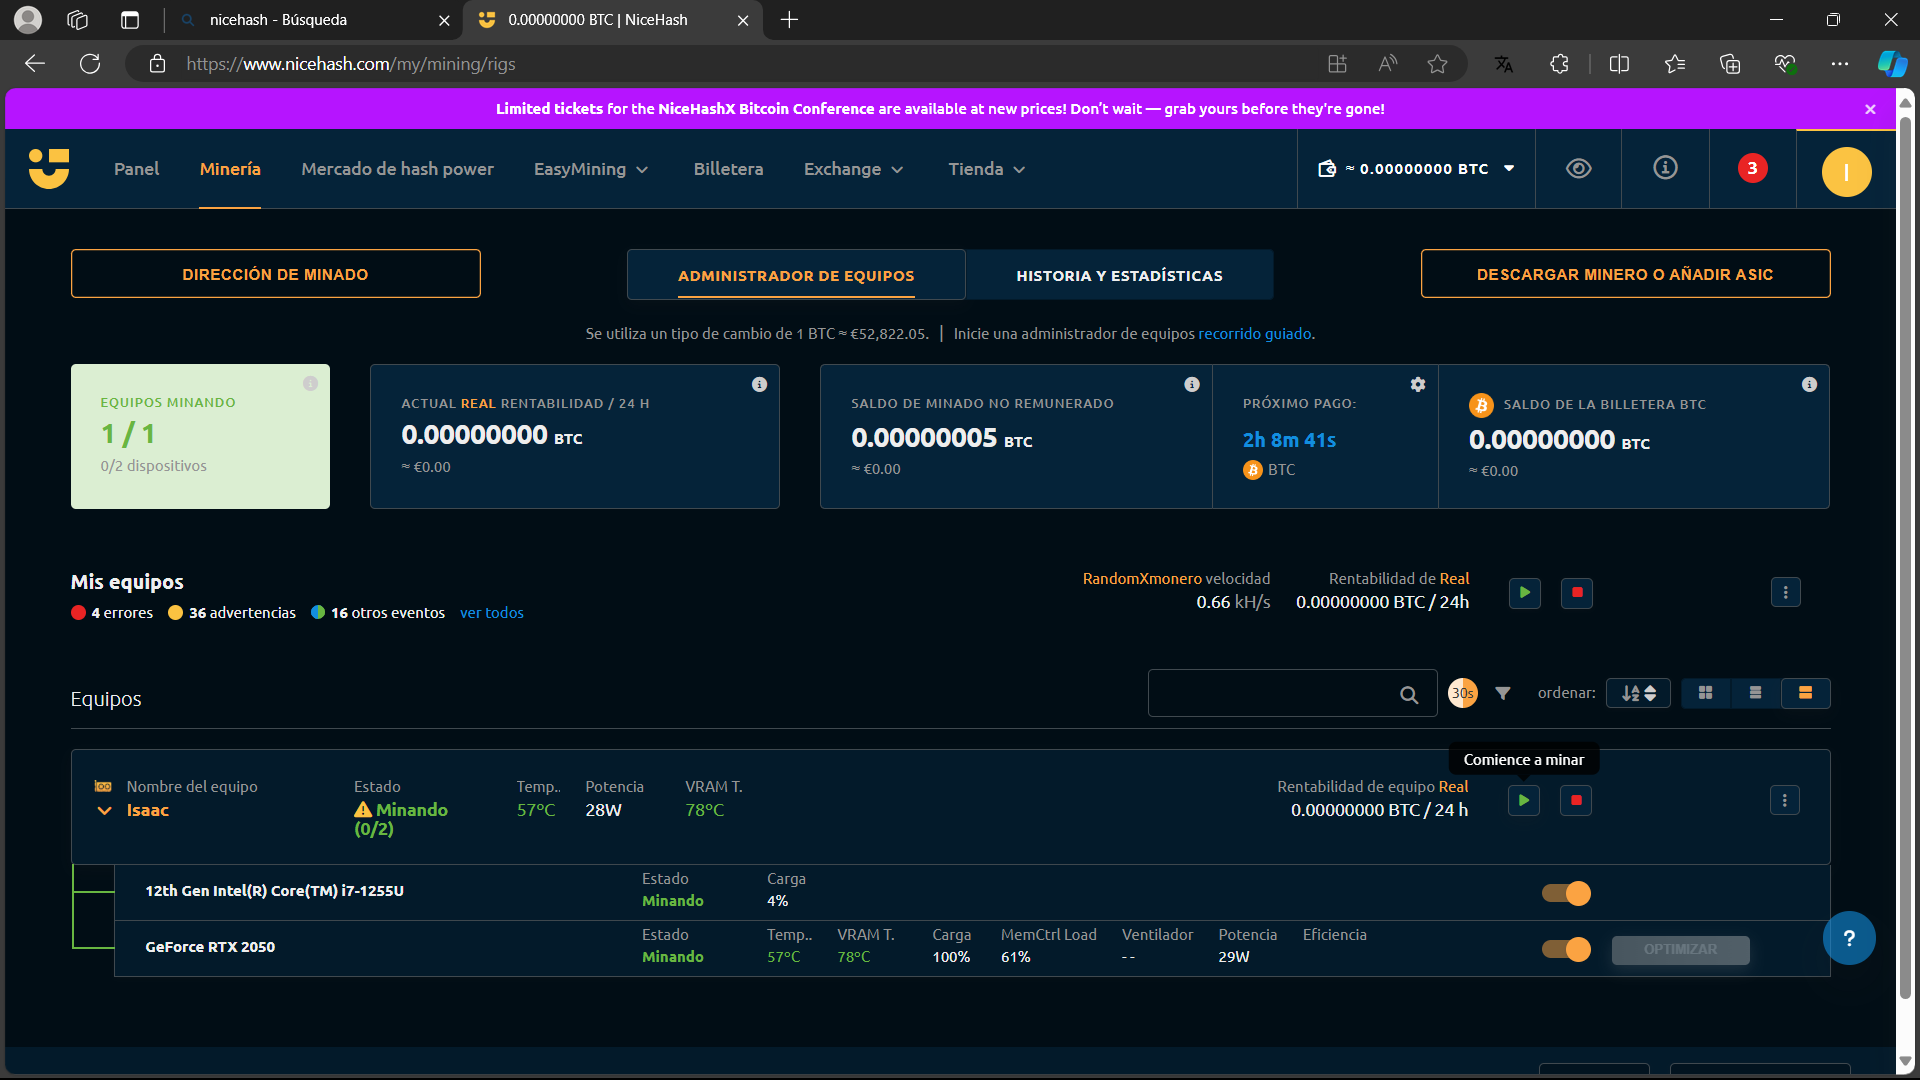This screenshot has width=1920, height=1080.
Task: Start mining on Isaac rig
Action: 1524,800
